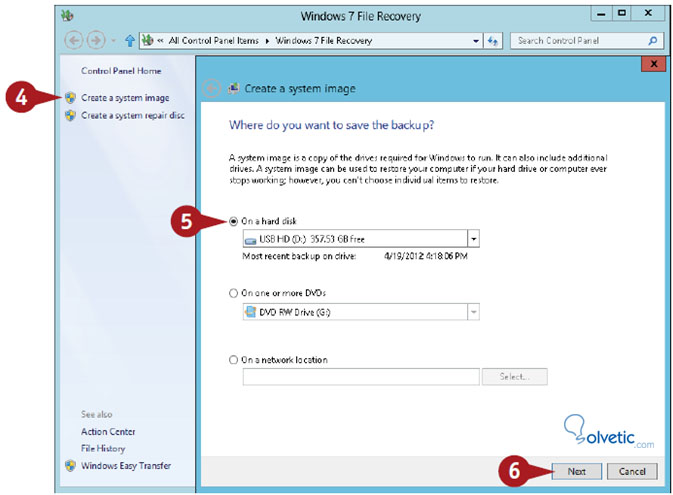Click the Next button
Viewport: 673px width, 495px height.
coord(576,471)
